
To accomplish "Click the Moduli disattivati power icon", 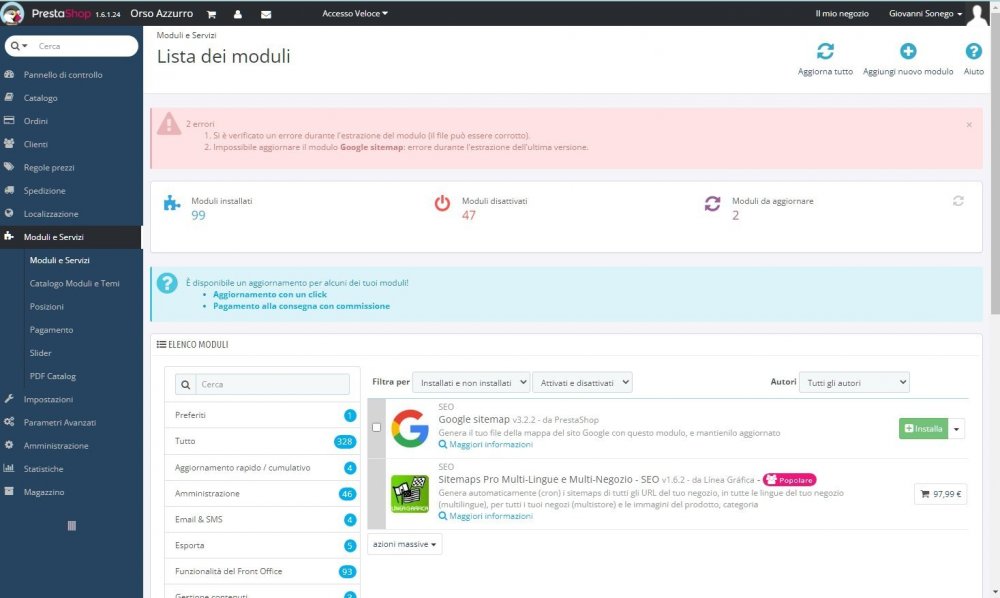I will (442, 203).
